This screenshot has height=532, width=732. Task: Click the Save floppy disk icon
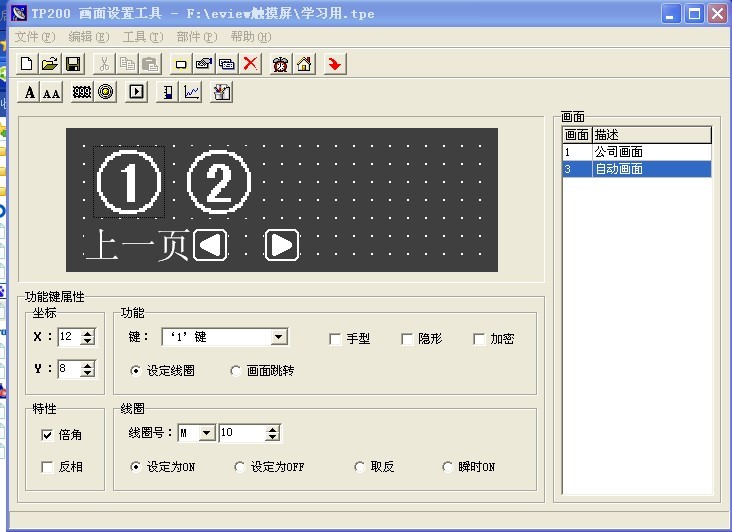coord(73,64)
